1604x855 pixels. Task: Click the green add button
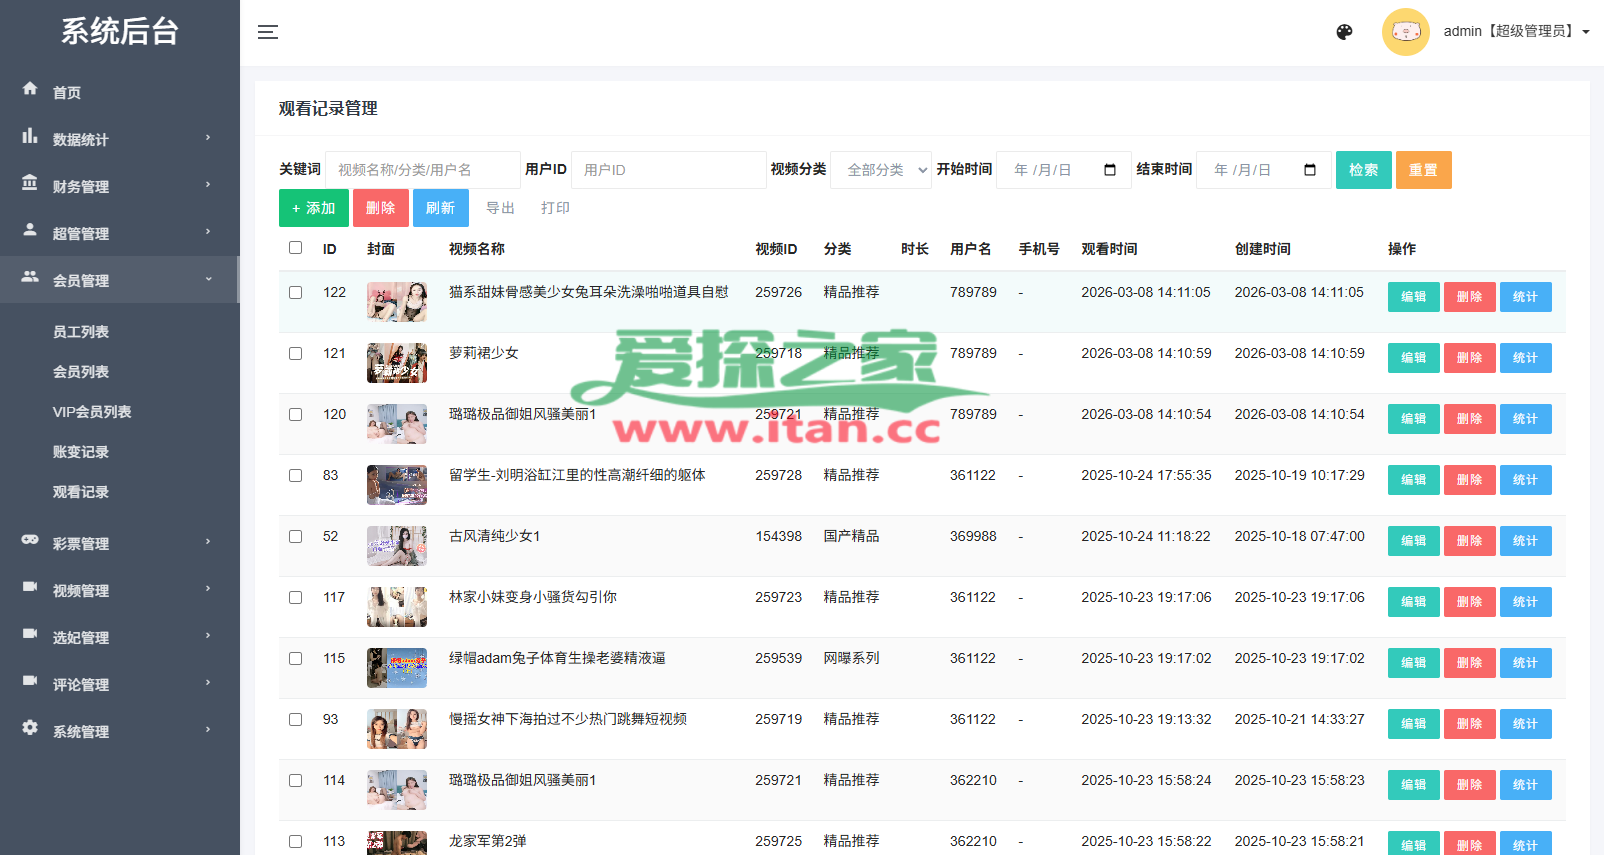click(313, 208)
